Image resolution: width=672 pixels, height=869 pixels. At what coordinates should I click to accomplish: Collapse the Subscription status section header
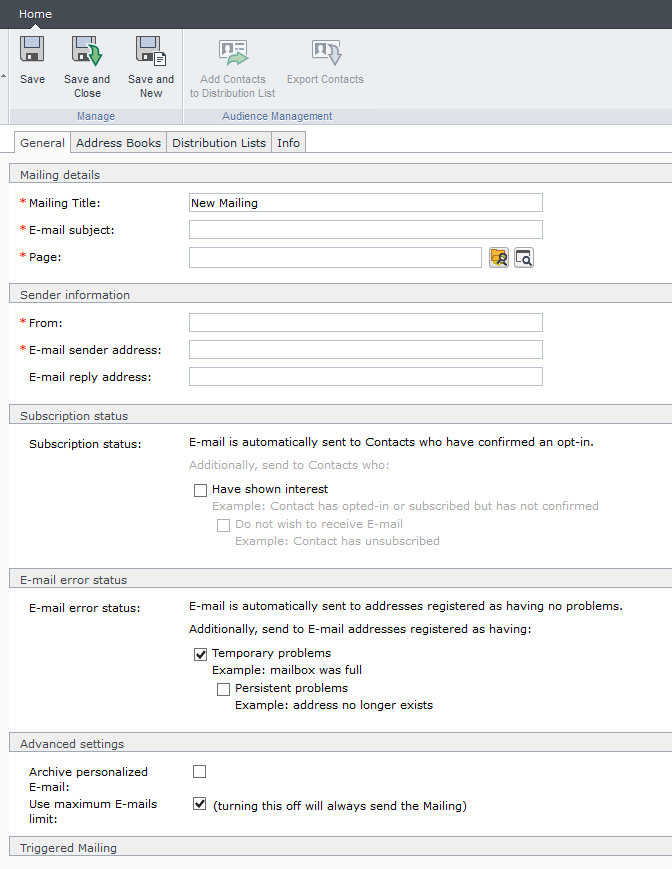pyautogui.click(x=340, y=415)
